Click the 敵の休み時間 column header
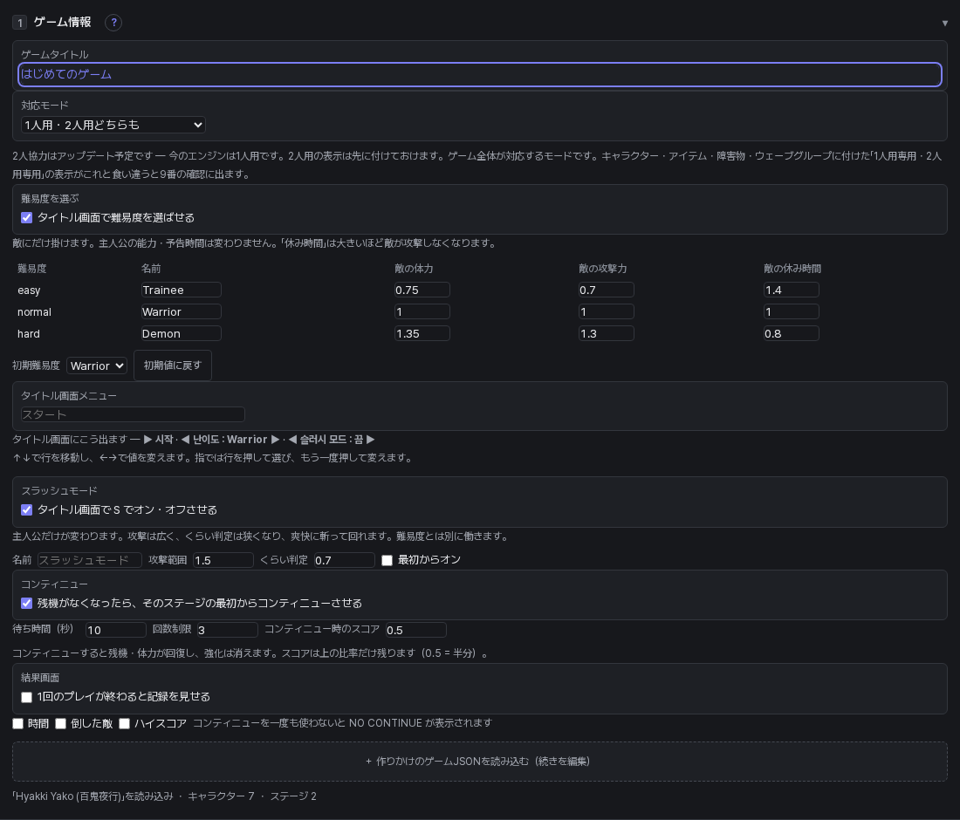This screenshot has height=820, width=960. click(792, 268)
